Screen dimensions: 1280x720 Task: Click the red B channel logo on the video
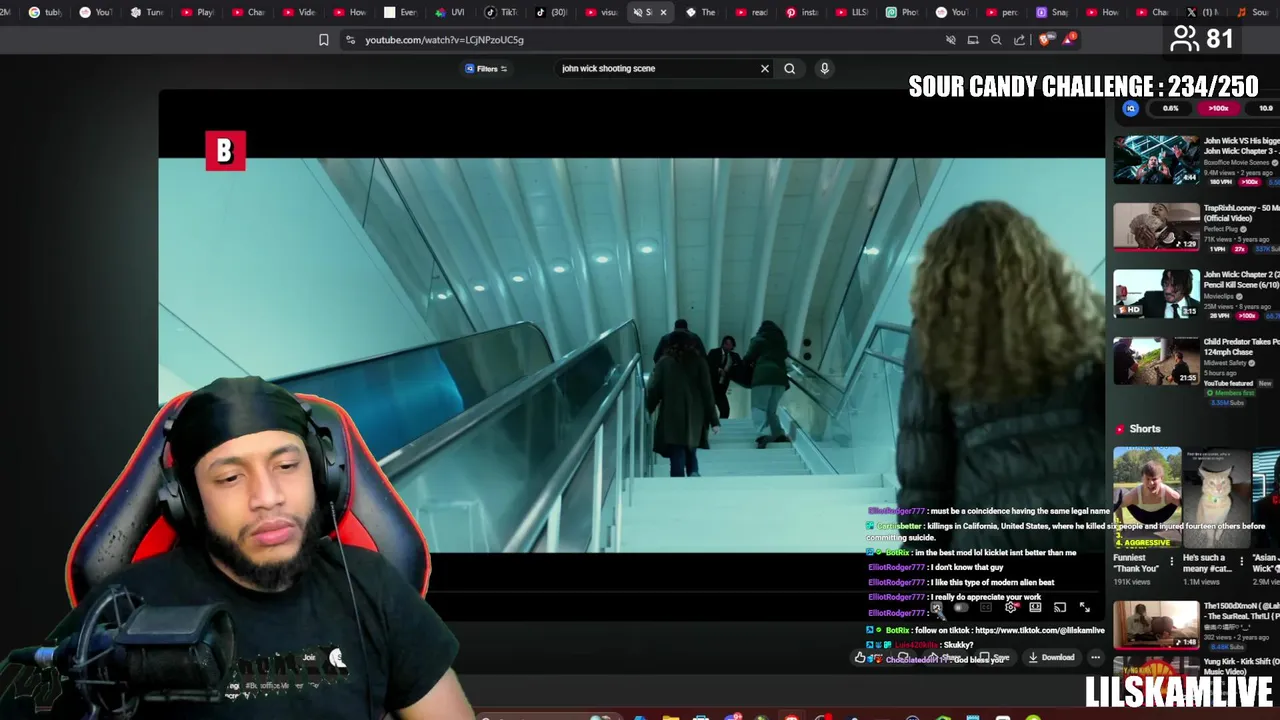point(225,151)
